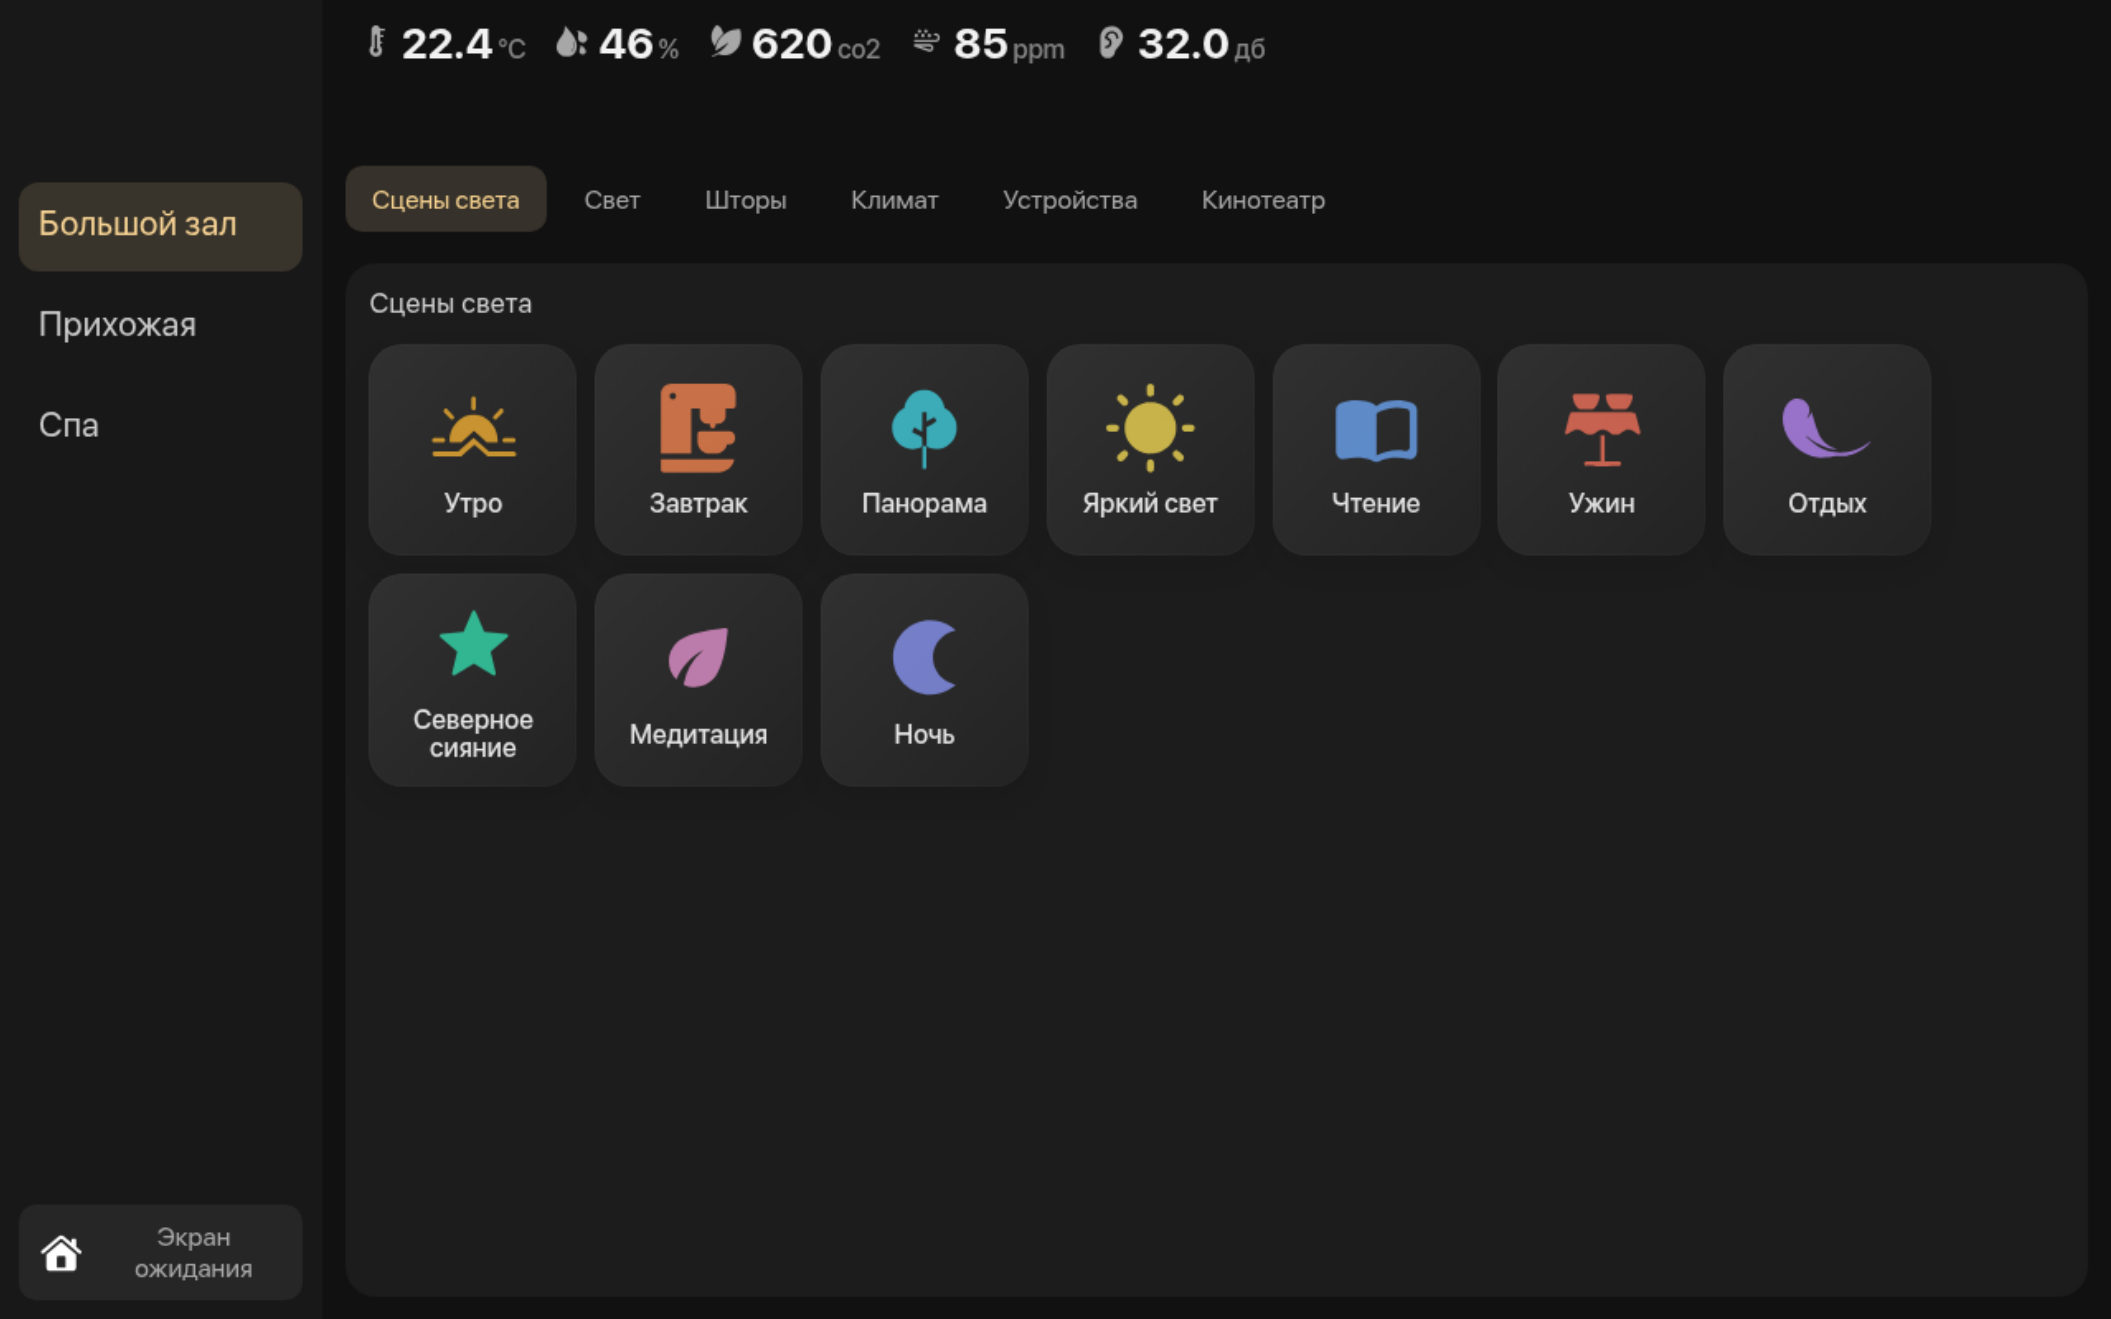Image resolution: width=2111 pixels, height=1319 pixels.
Task: Activate Северное сияние star scene
Action: point(472,680)
